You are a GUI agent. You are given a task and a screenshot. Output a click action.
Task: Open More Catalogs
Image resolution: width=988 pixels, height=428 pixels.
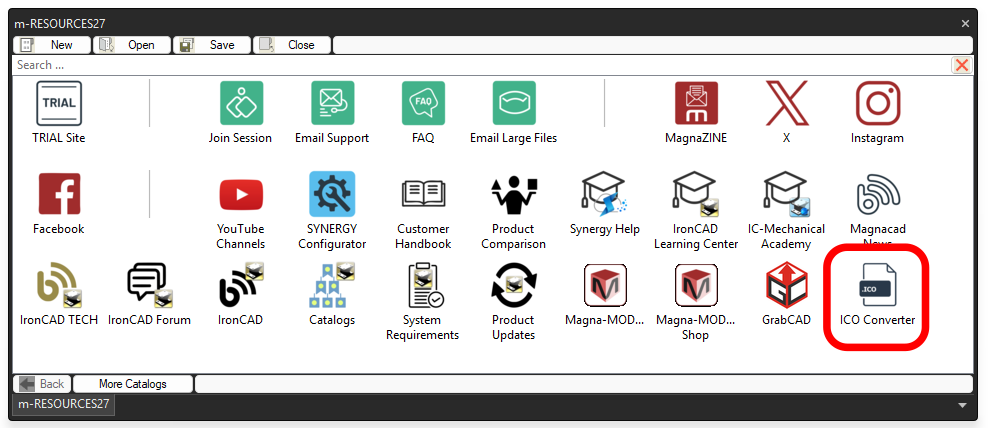[132, 384]
